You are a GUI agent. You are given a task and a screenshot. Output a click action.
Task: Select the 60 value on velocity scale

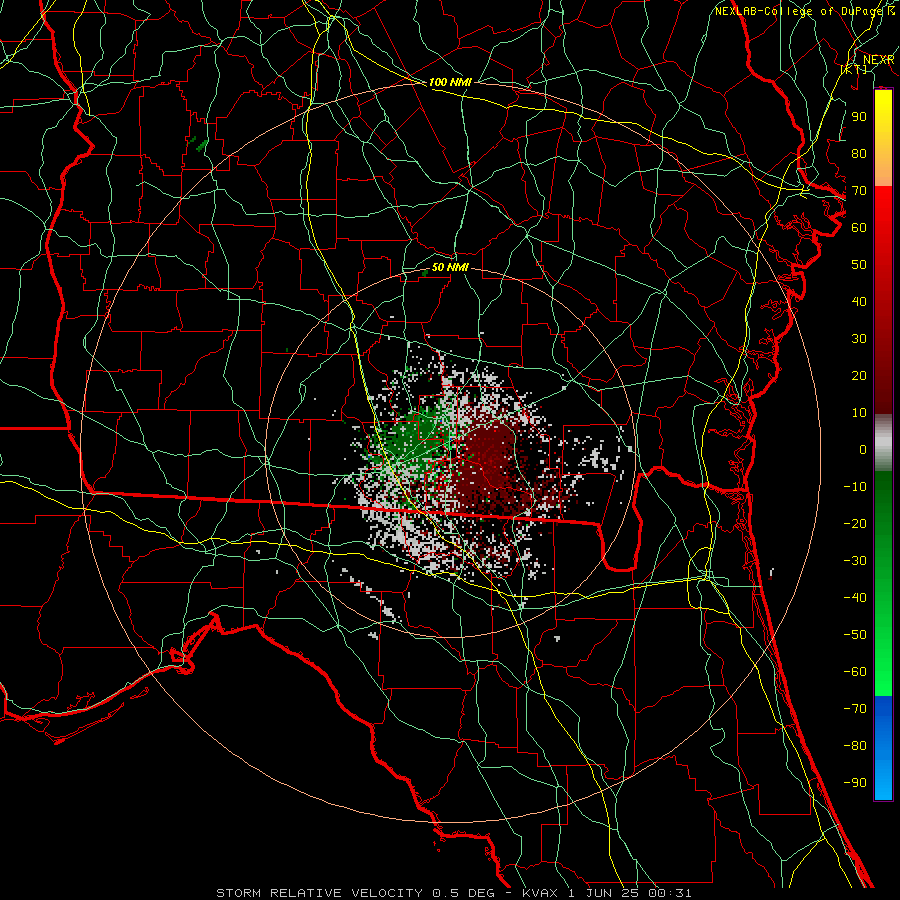point(859,228)
